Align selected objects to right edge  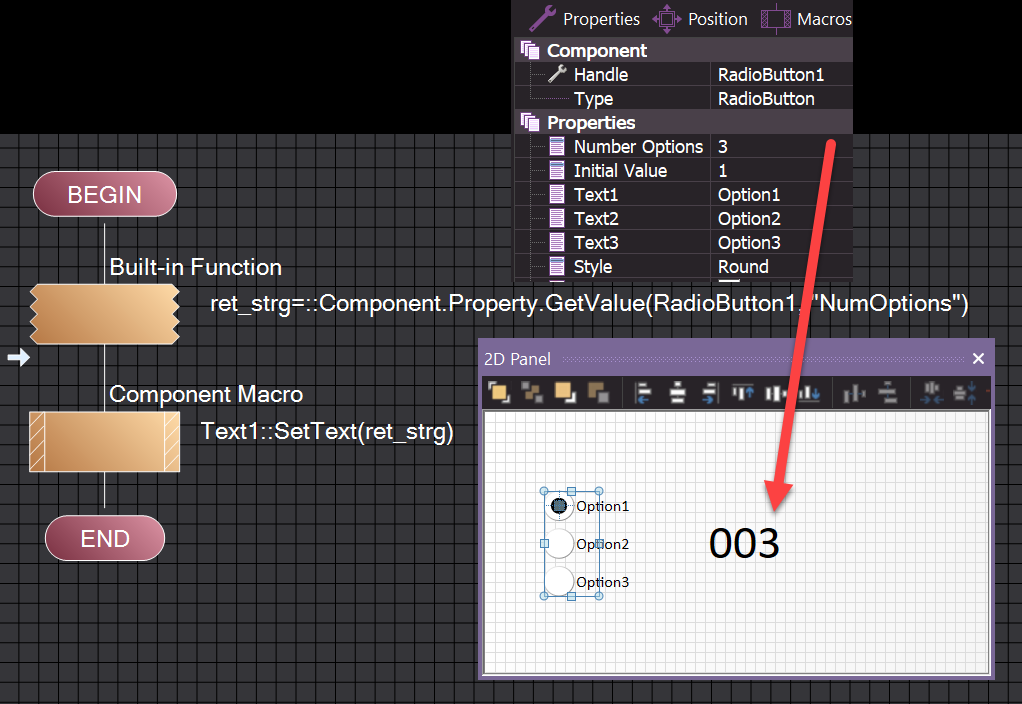click(x=710, y=392)
